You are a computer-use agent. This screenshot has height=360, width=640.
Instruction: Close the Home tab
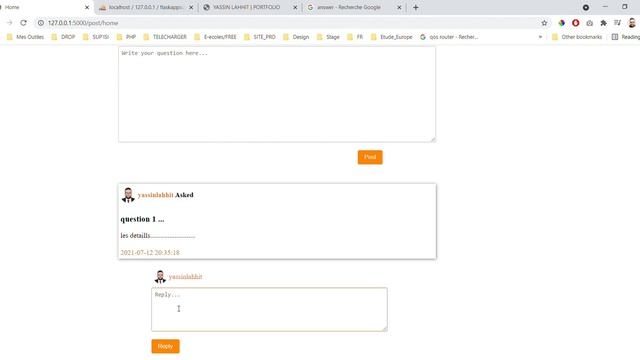87,7
